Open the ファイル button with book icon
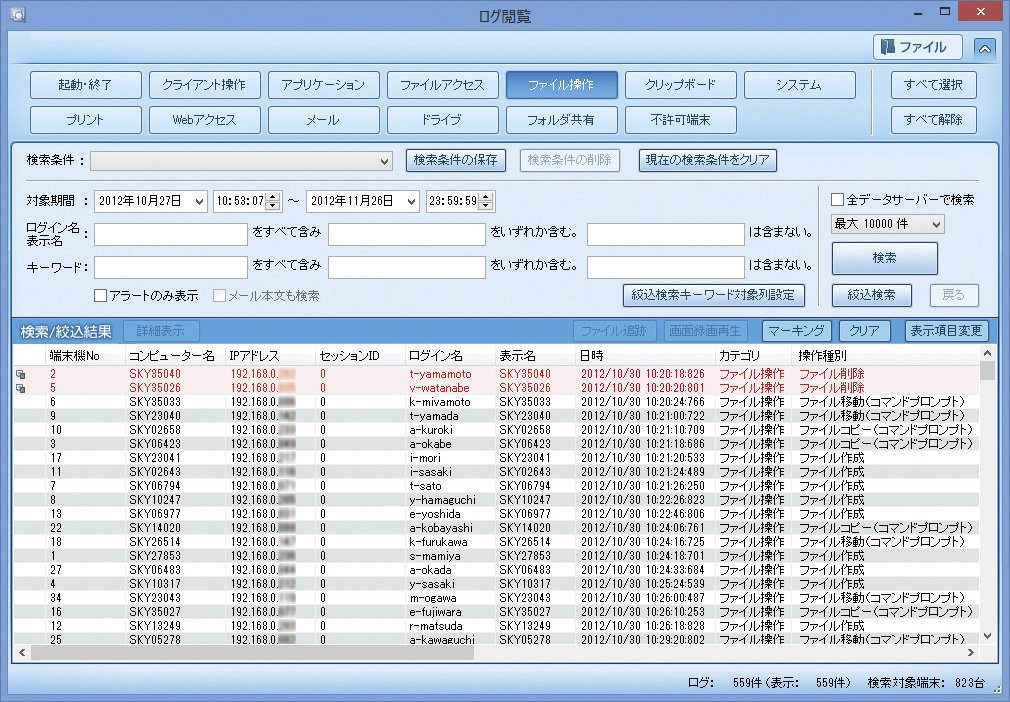This screenshot has height=702, width=1010. (917, 47)
